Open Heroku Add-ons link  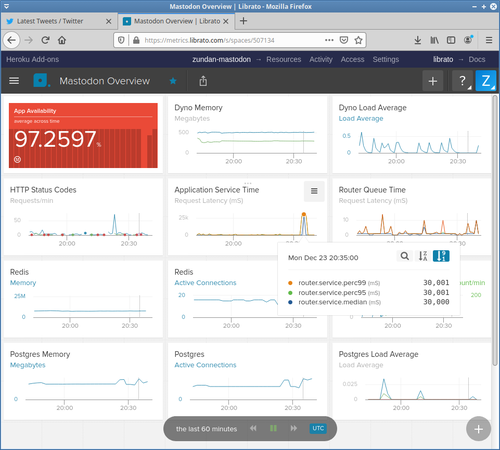click(33, 59)
